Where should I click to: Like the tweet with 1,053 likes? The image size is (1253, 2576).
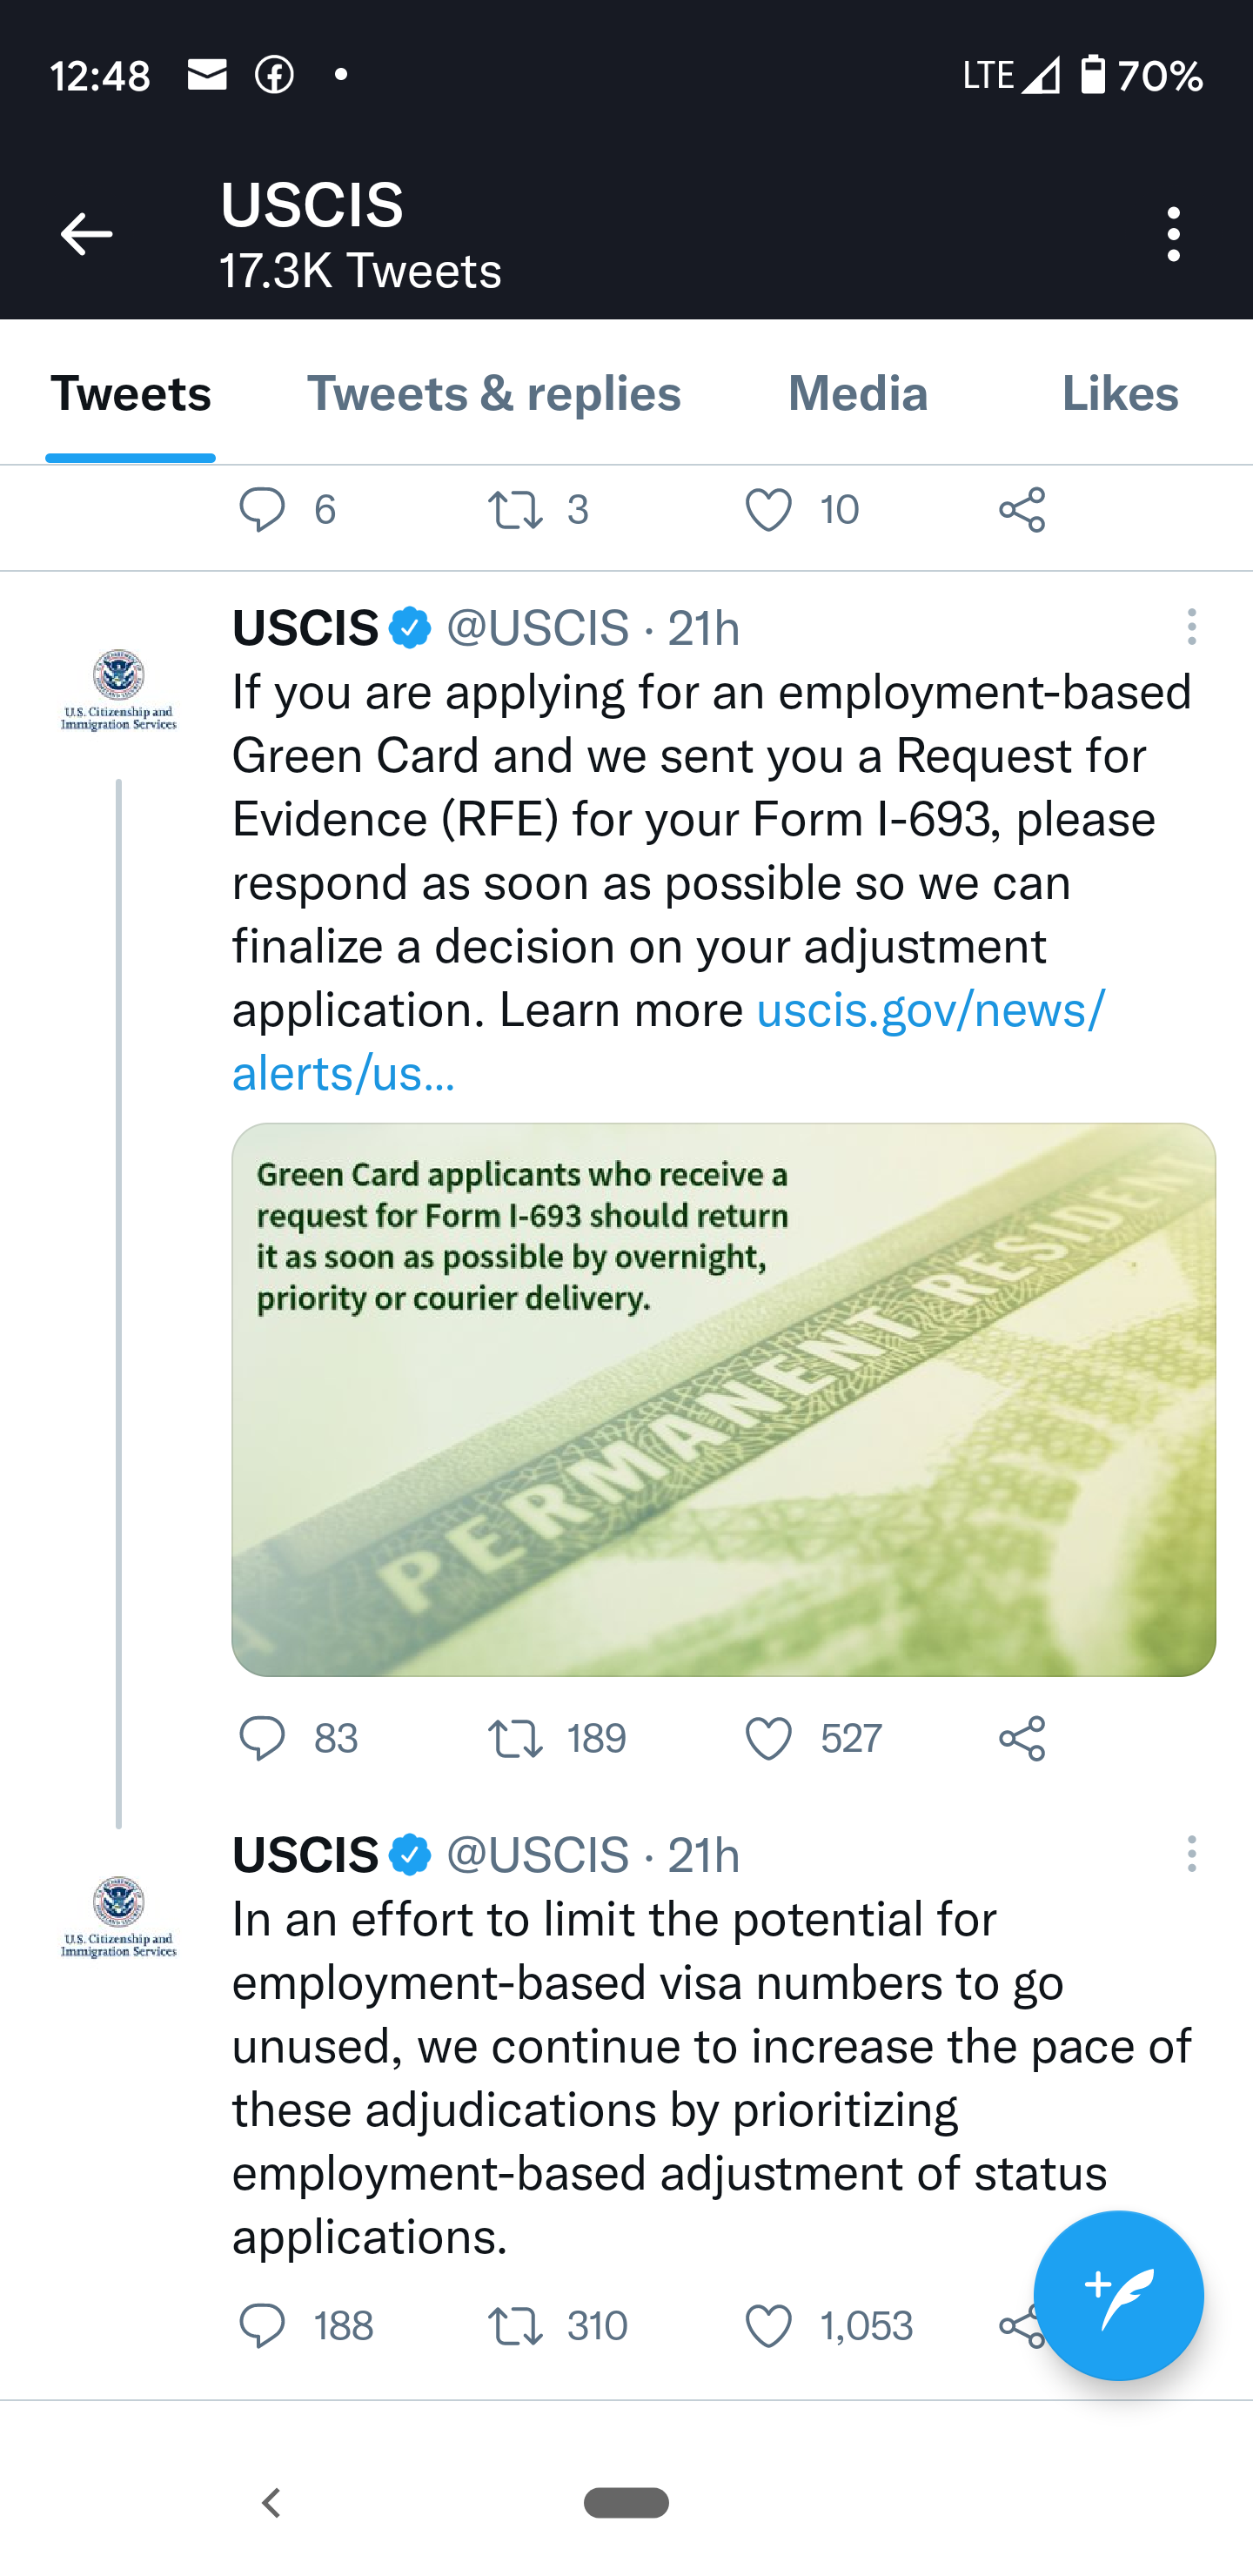coord(768,2326)
